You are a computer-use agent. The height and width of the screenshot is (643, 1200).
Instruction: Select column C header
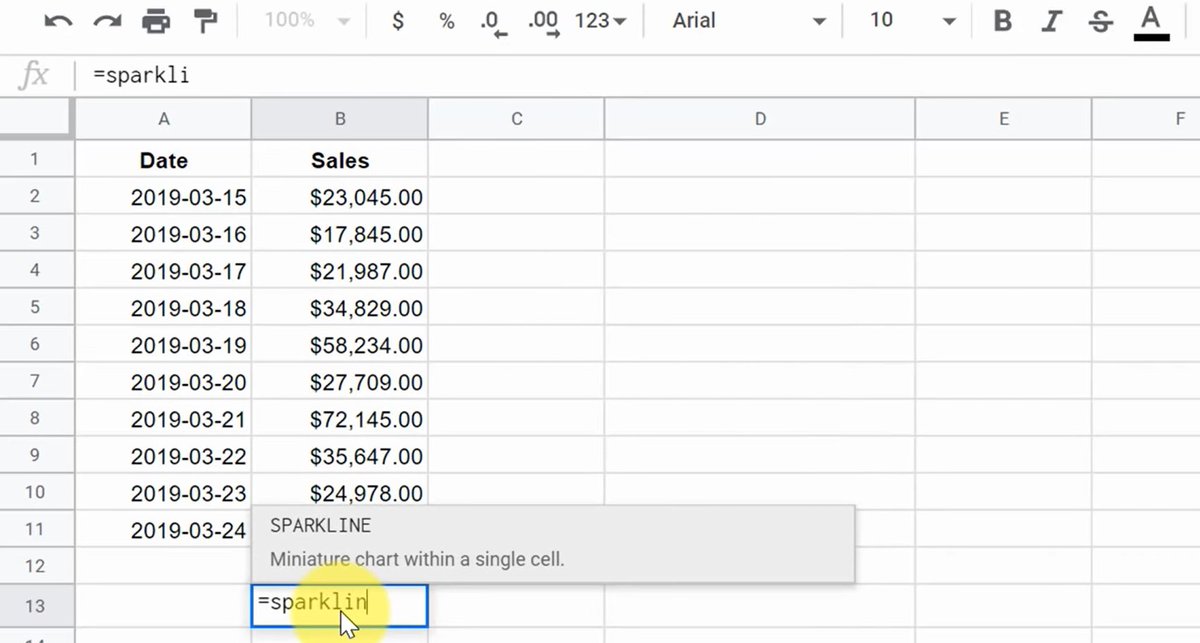[x=517, y=119]
